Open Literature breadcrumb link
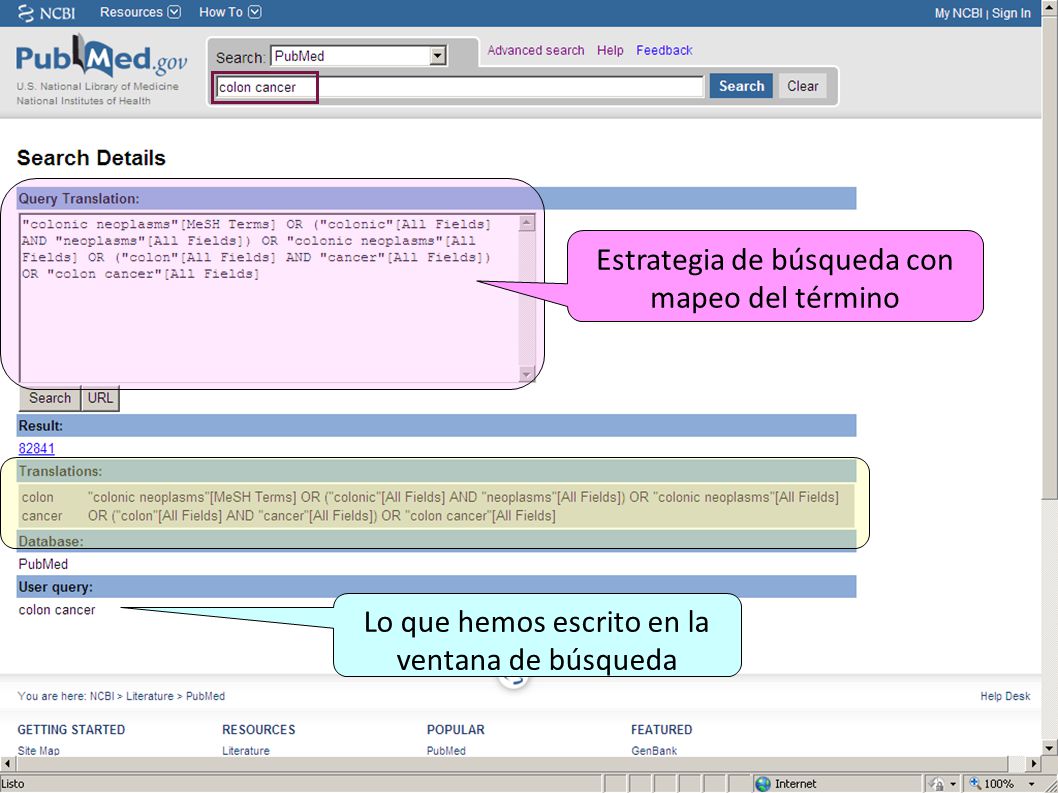The height and width of the screenshot is (793, 1058). 150,696
